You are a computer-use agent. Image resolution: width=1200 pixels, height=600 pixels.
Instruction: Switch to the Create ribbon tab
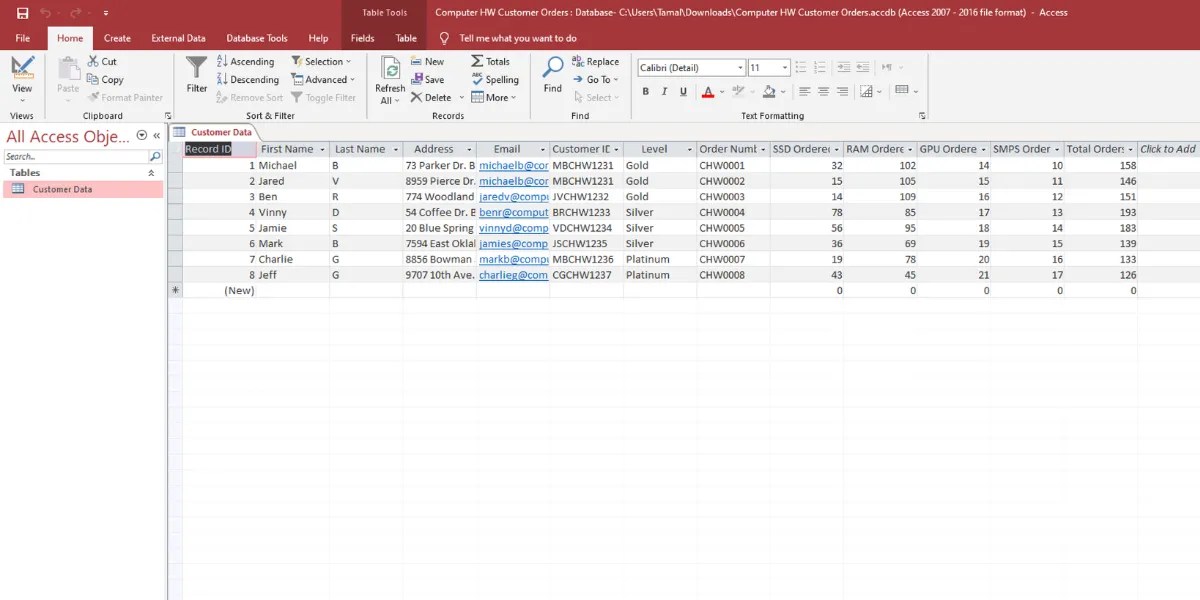click(116, 37)
